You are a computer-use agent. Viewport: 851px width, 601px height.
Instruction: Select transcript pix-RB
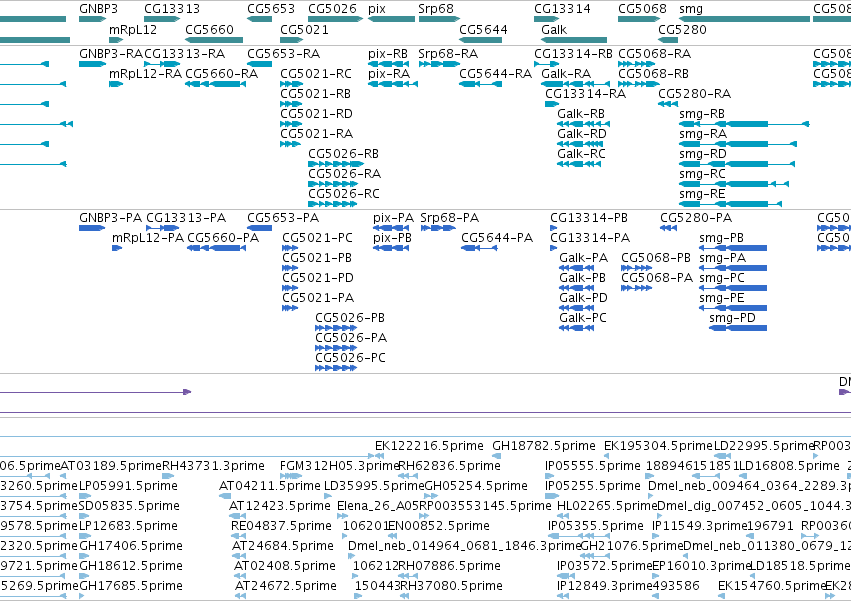(388, 64)
